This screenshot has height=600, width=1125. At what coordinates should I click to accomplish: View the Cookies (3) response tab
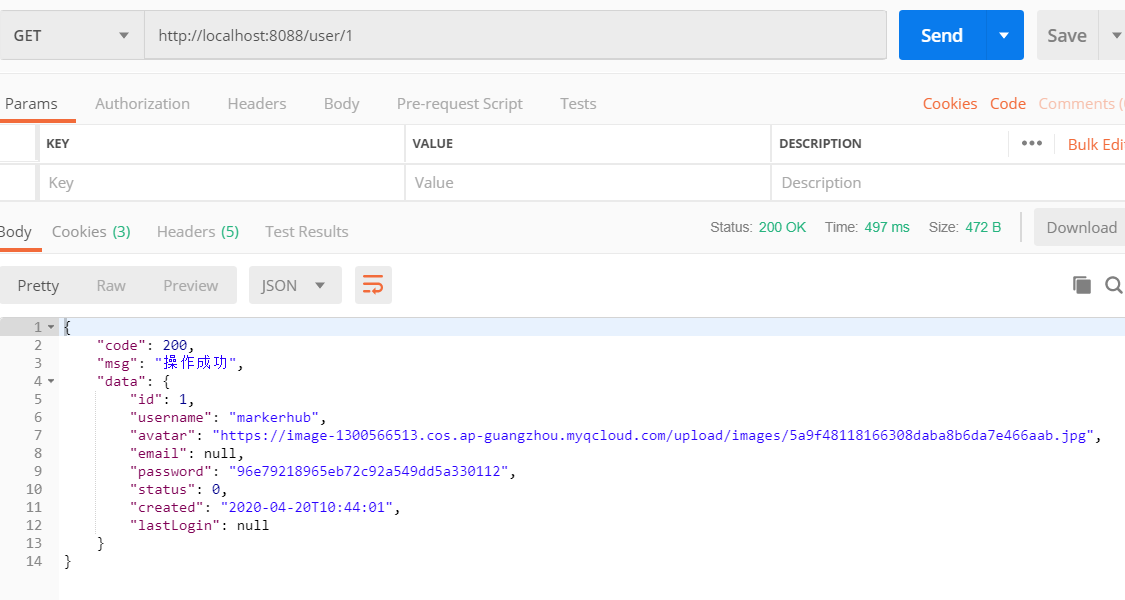pos(91,231)
